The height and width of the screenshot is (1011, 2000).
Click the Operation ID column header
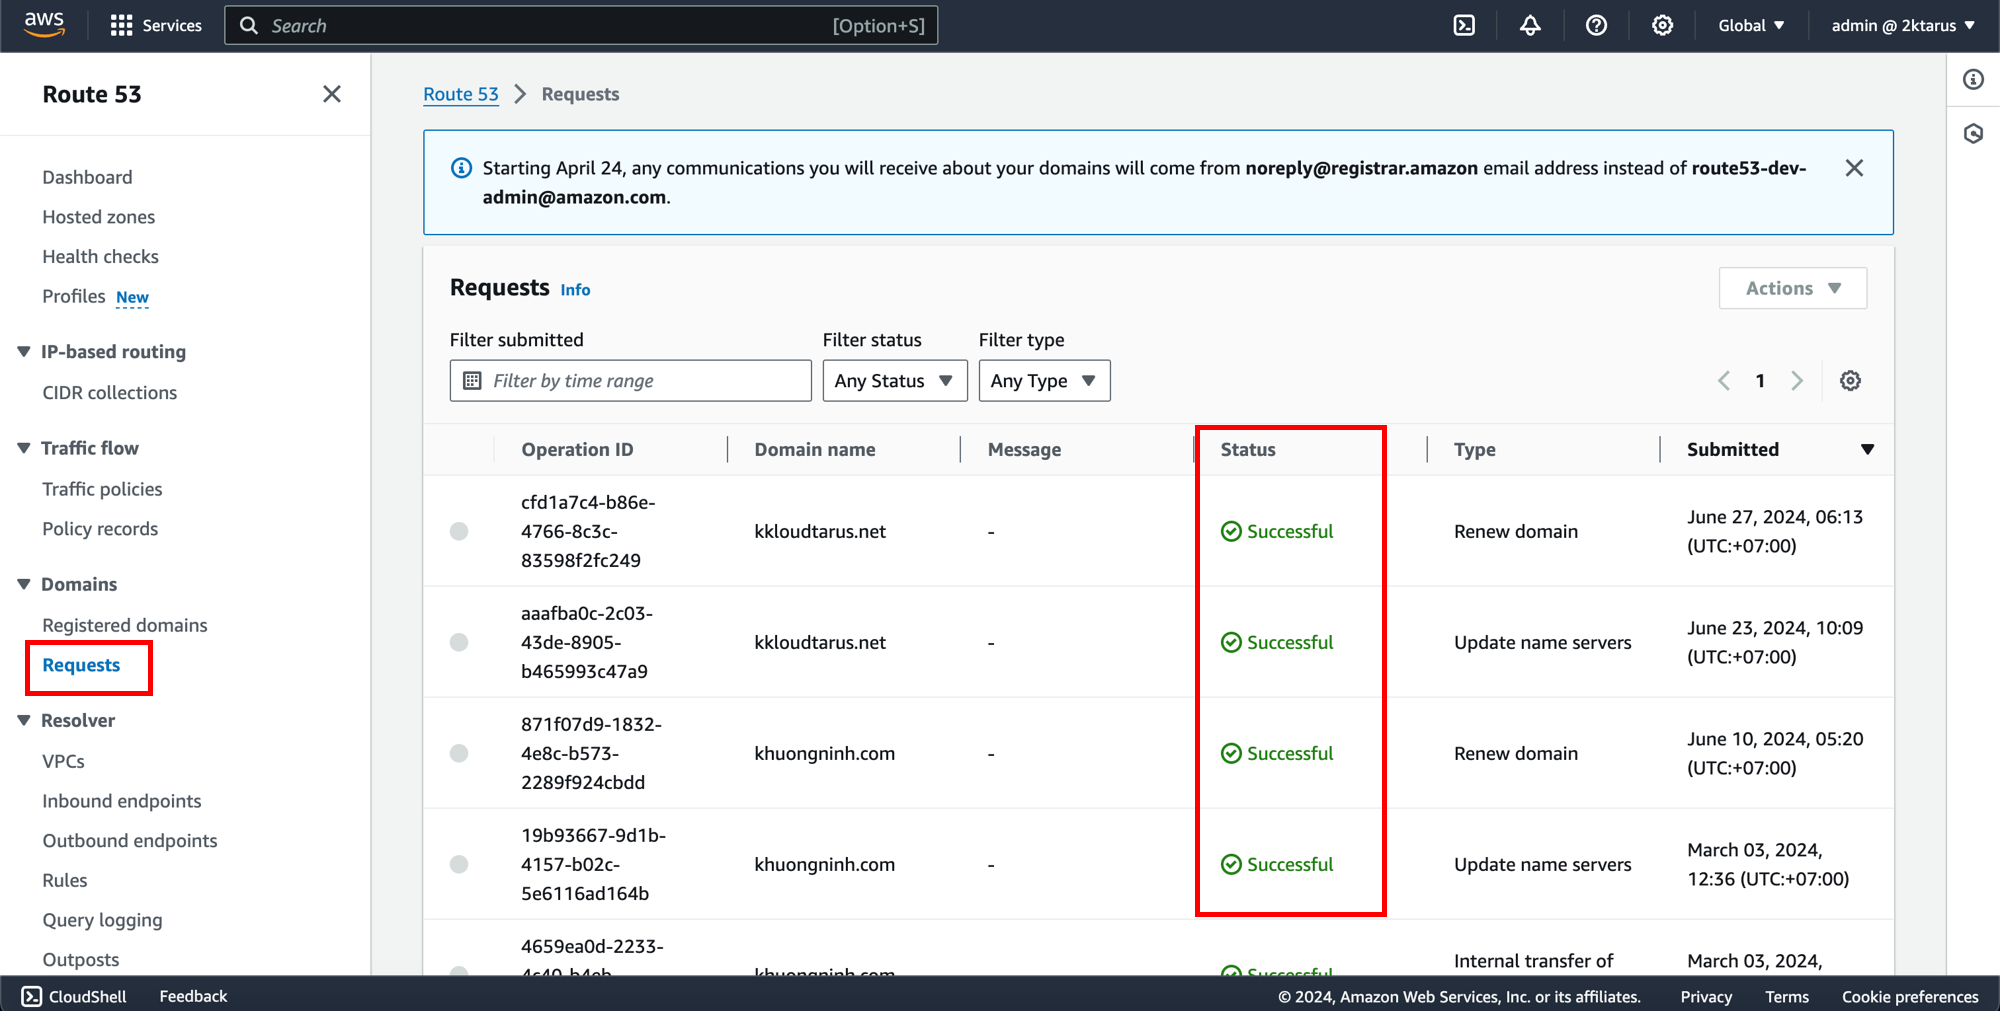click(x=577, y=450)
